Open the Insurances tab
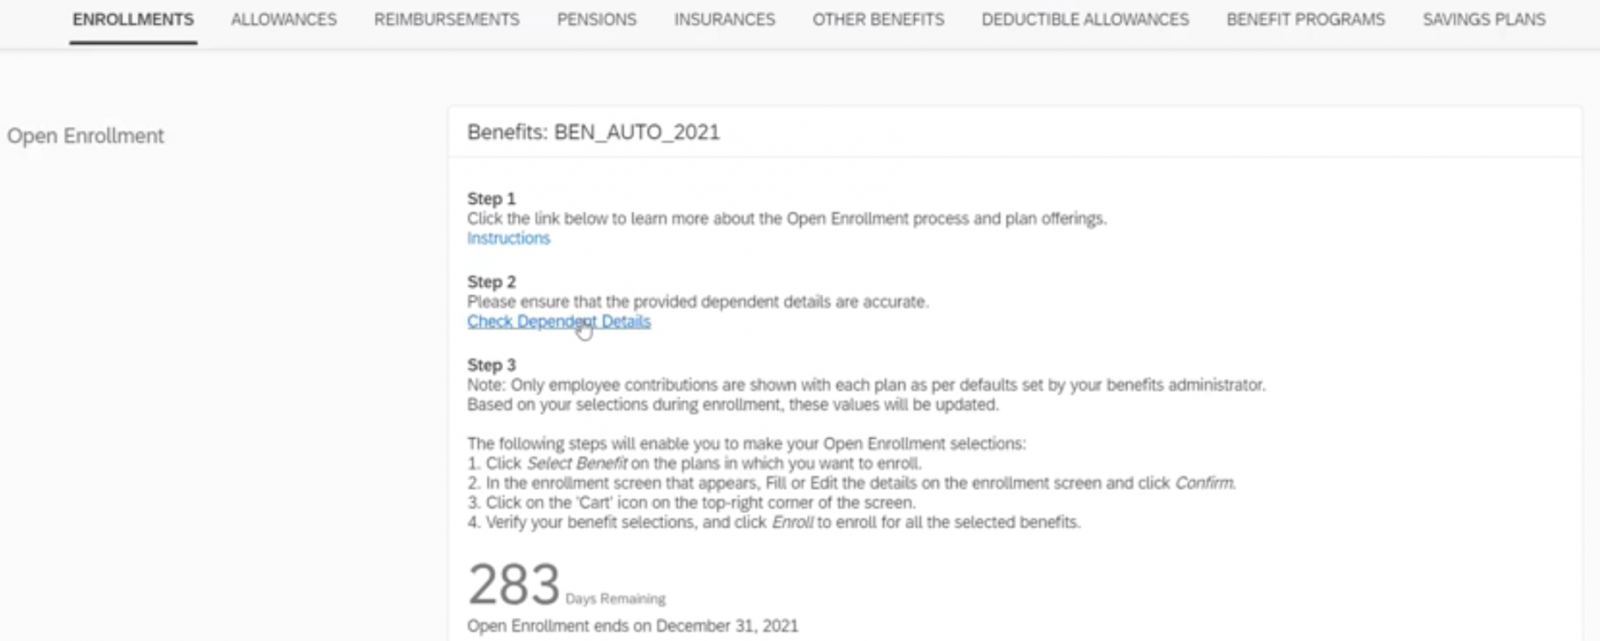The height and width of the screenshot is (641, 1600). [724, 20]
